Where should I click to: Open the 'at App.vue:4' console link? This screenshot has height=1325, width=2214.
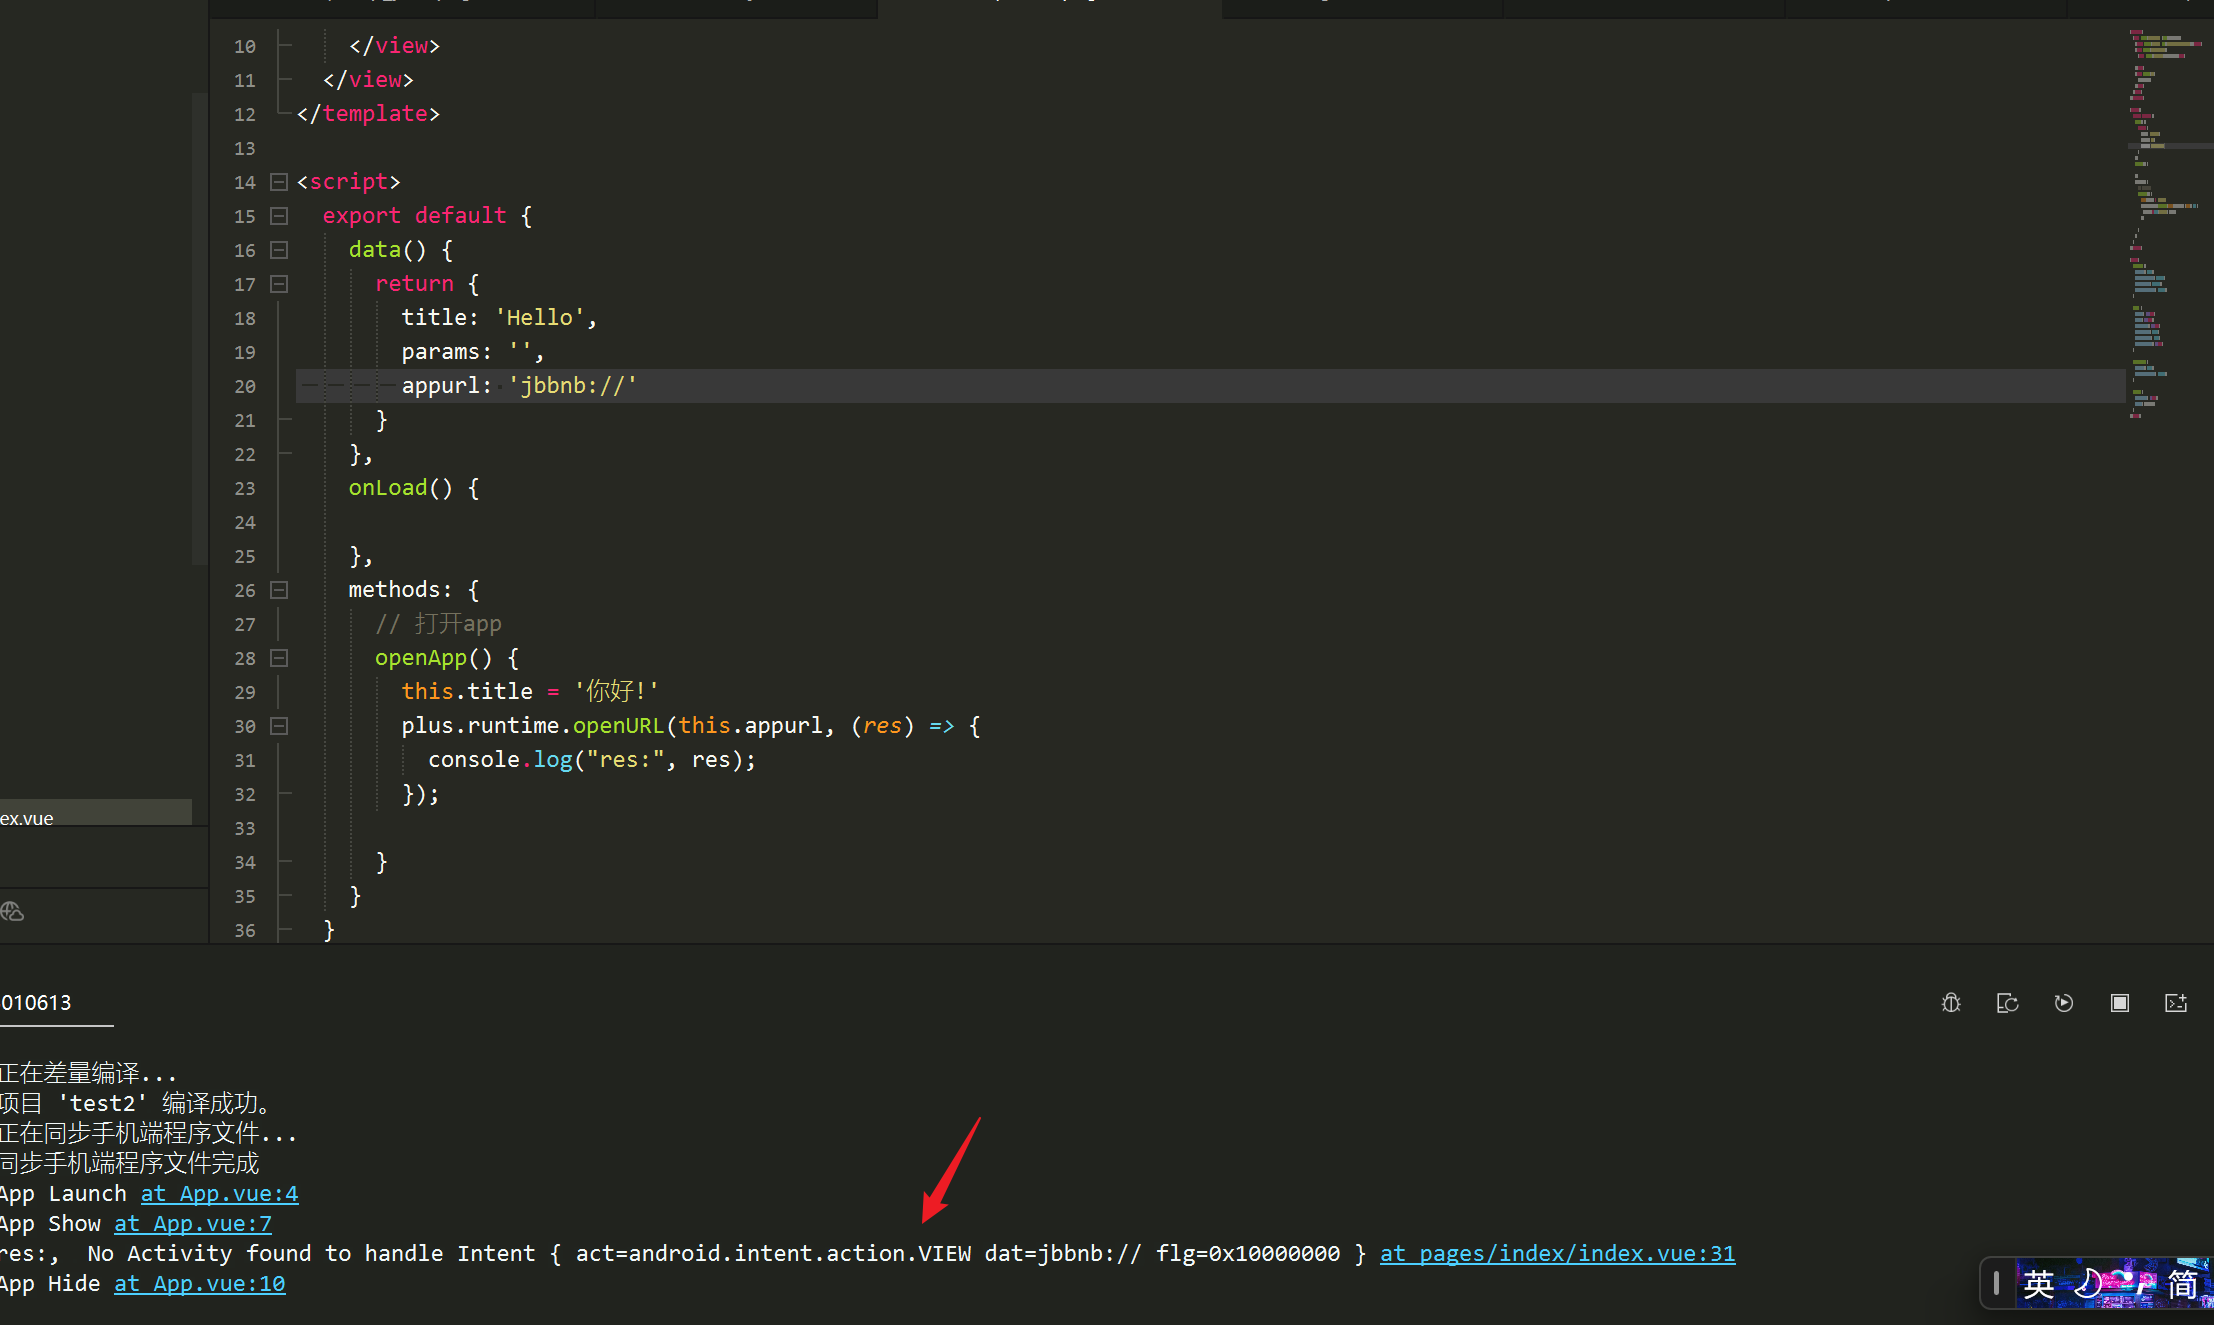tap(219, 1193)
